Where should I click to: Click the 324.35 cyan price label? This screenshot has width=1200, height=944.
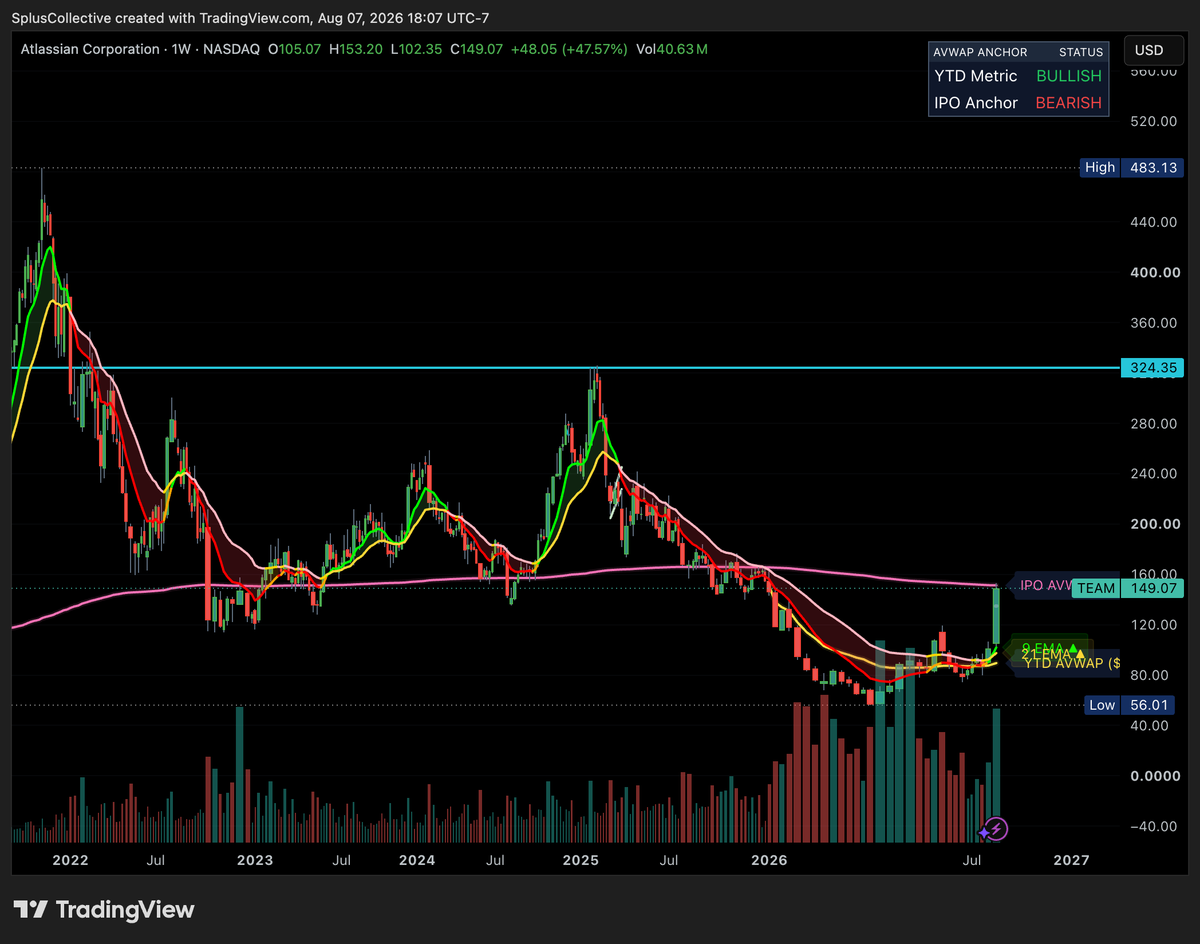point(1151,368)
